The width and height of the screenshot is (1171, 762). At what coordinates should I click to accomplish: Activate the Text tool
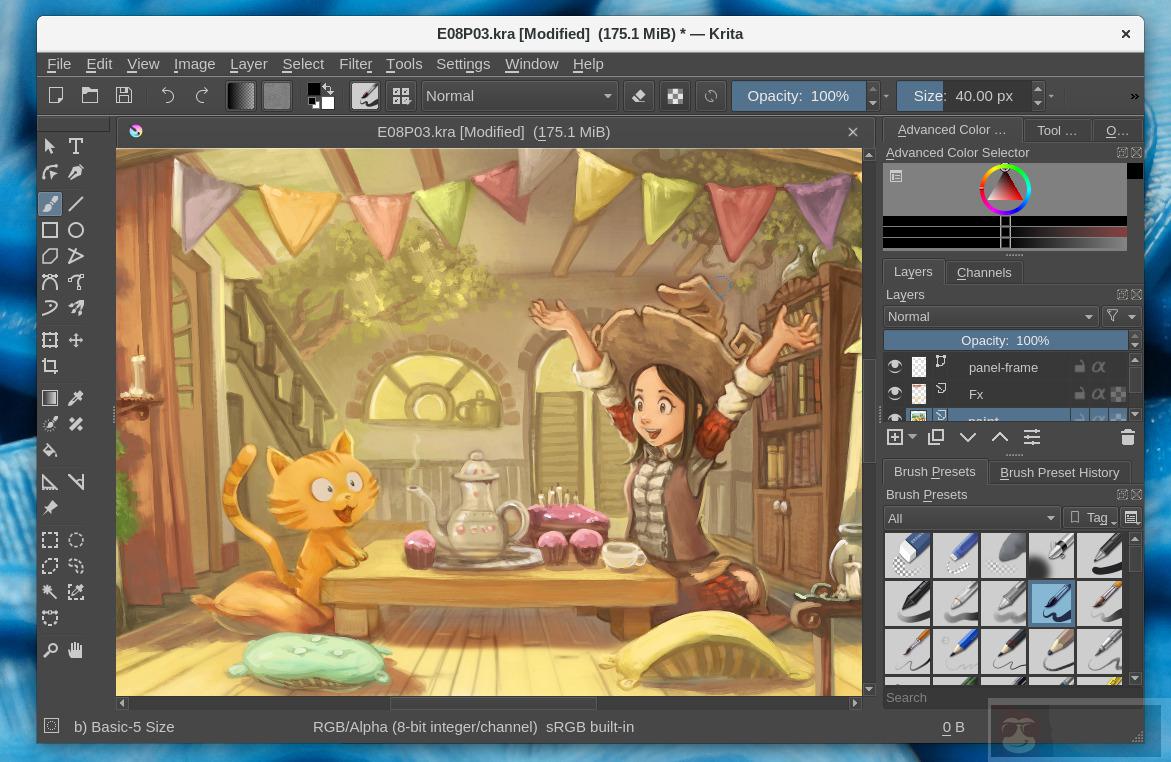[x=76, y=146]
